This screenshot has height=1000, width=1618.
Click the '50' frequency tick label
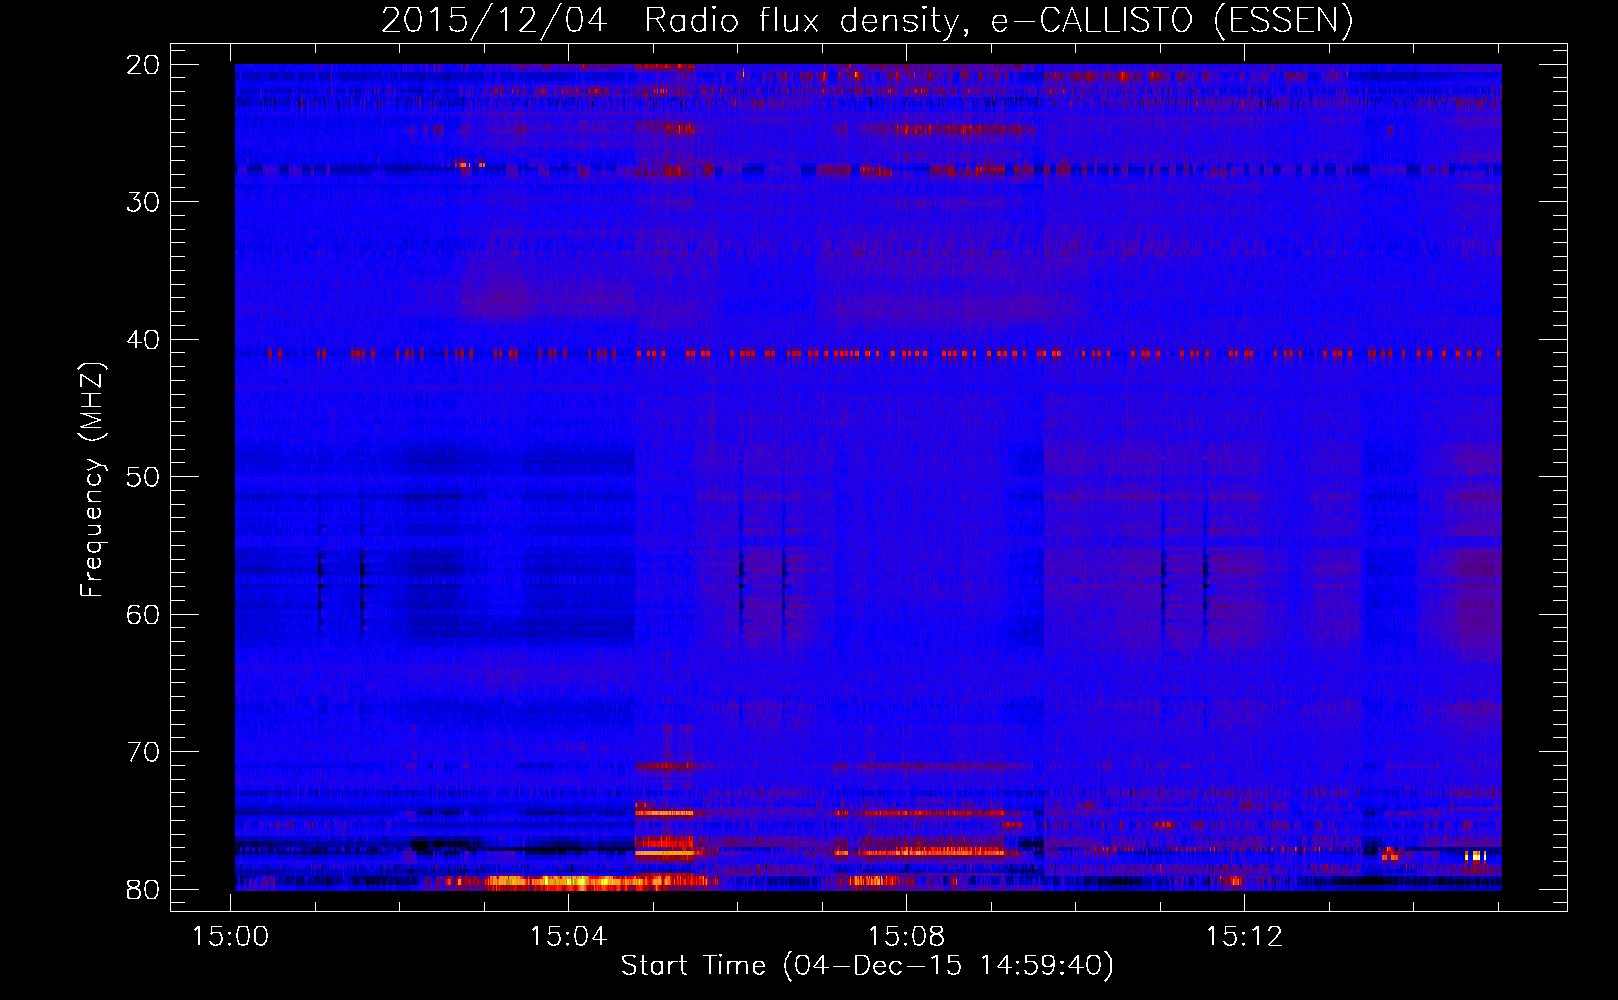(144, 477)
